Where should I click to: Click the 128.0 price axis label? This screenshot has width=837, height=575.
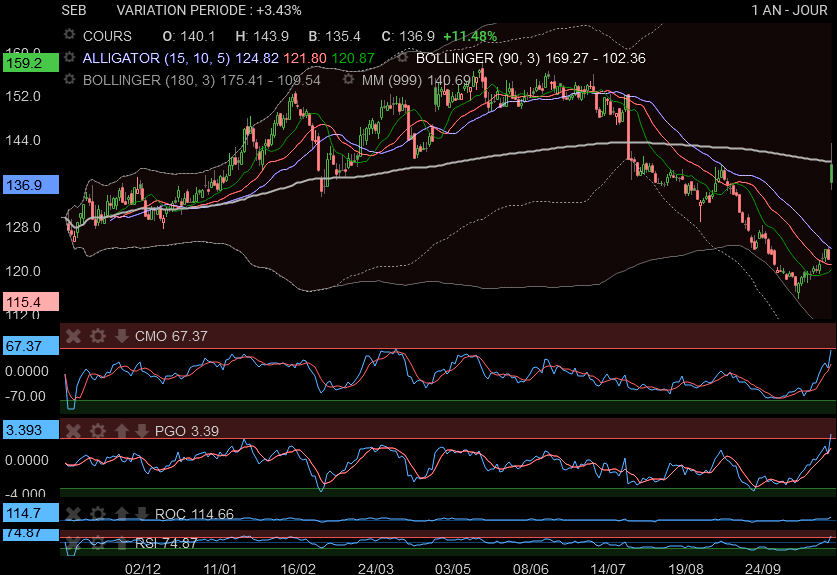[23, 227]
